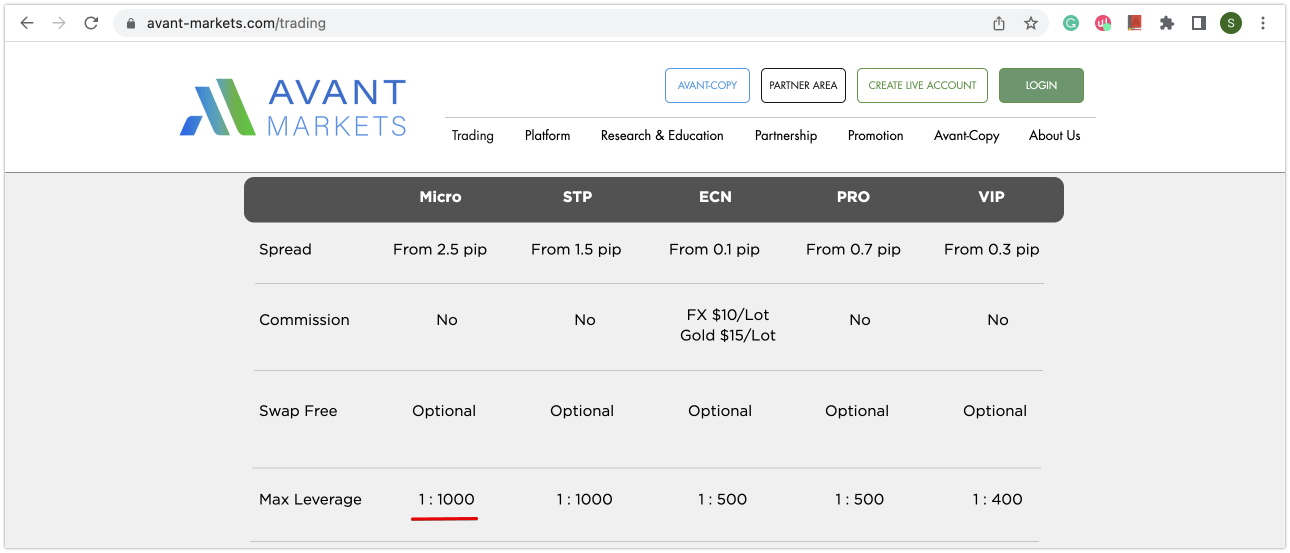The width and height of the screenshot is (1290, 553).
Task: Open the About Us menu item
Action: (x=1054, y=135)
